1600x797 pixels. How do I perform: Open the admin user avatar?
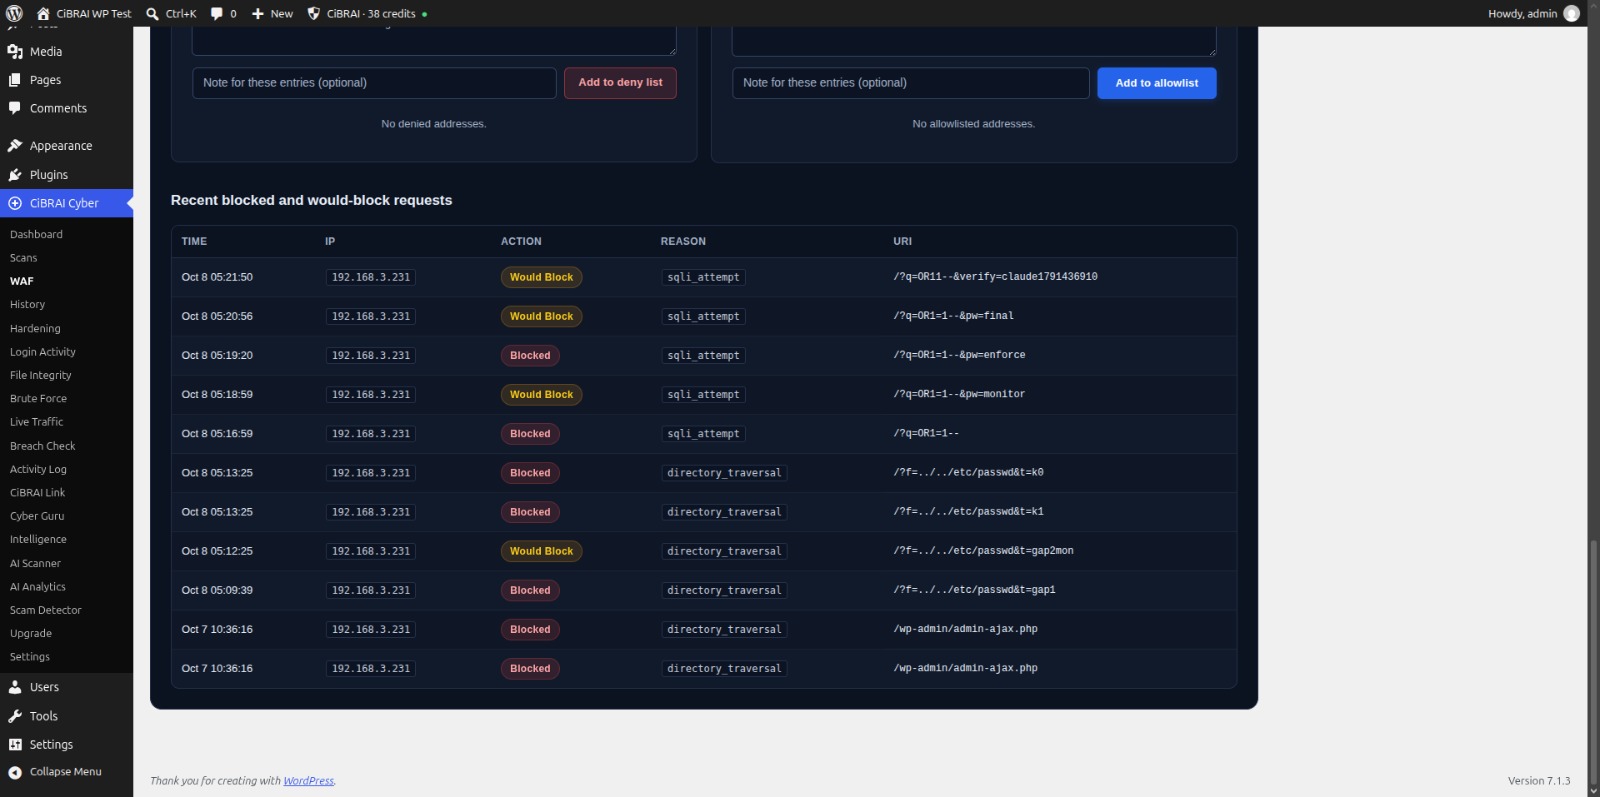[x=1571, y=13]
